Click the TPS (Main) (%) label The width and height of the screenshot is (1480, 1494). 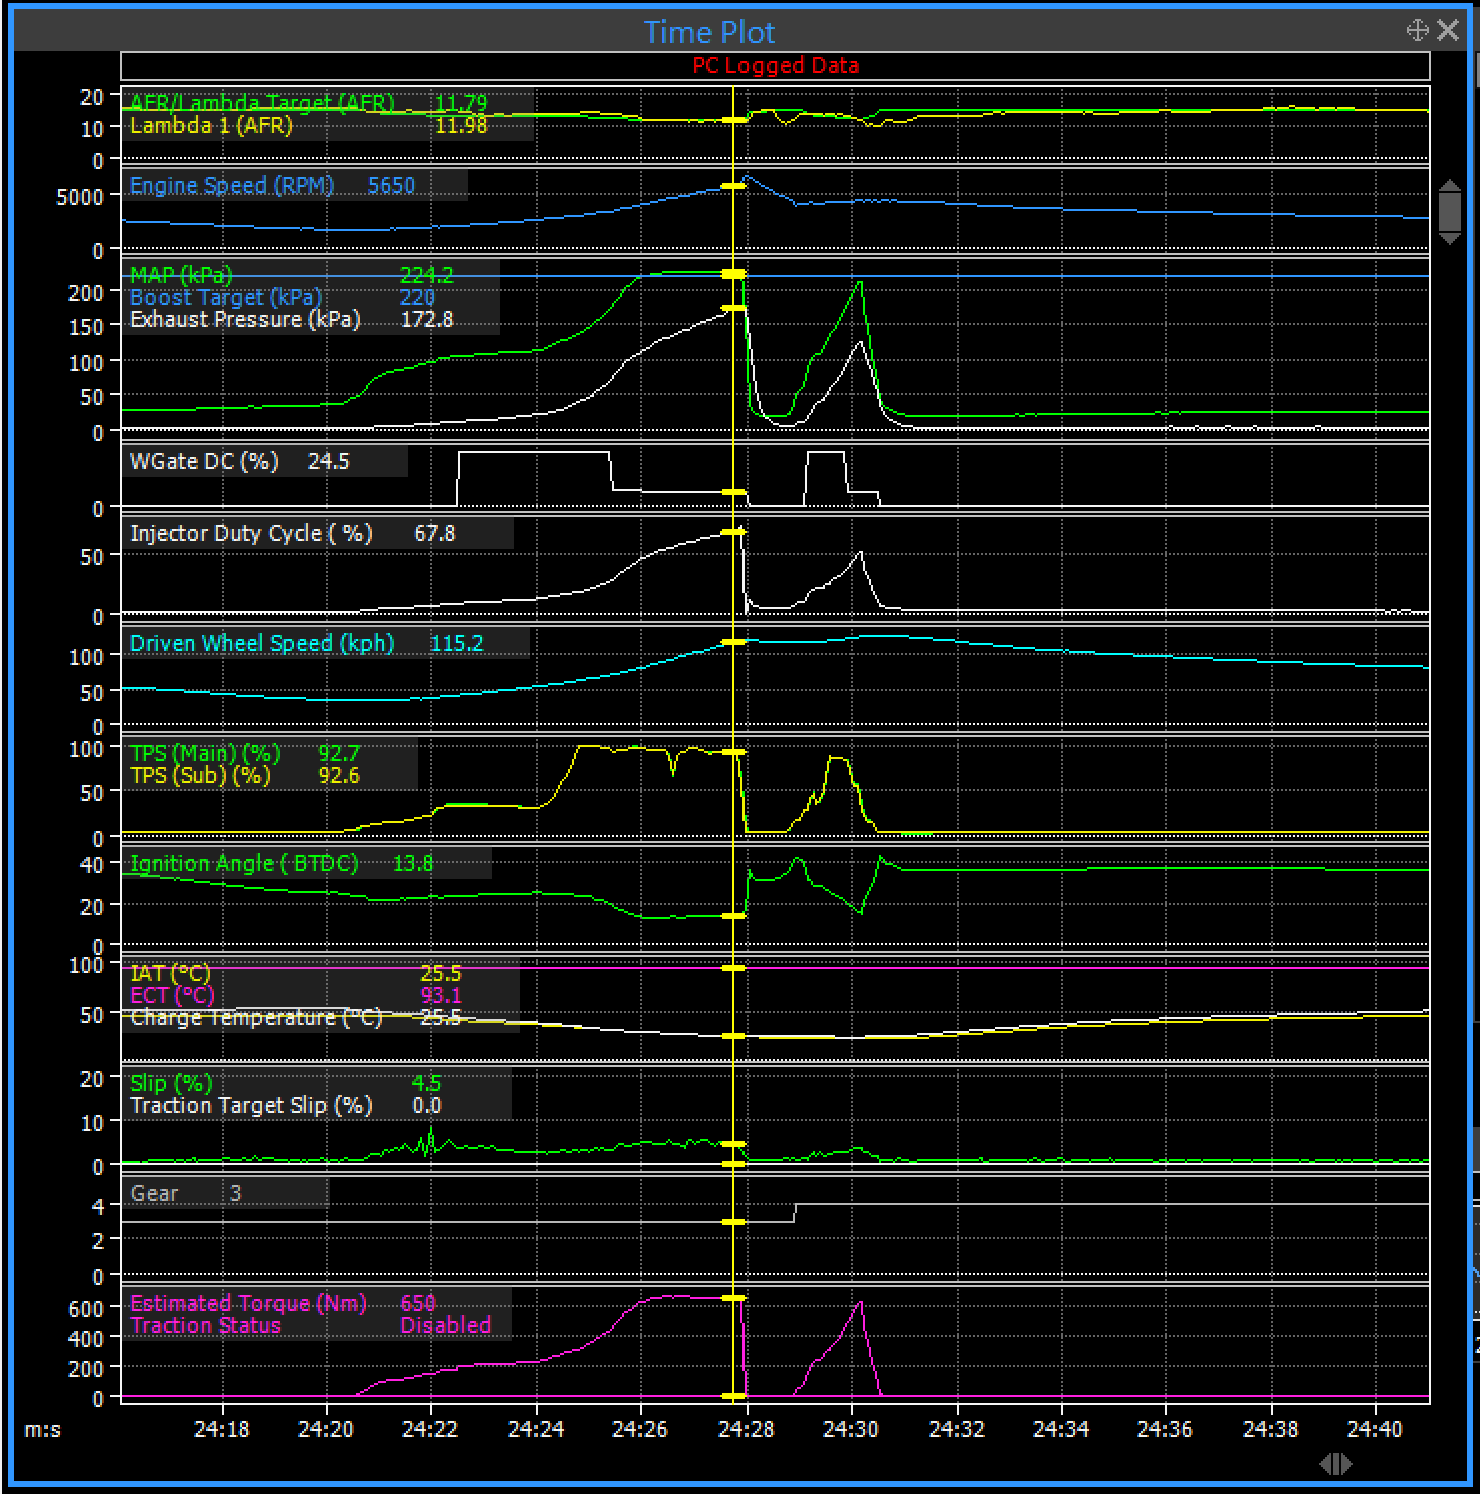(x=205, y=753)
